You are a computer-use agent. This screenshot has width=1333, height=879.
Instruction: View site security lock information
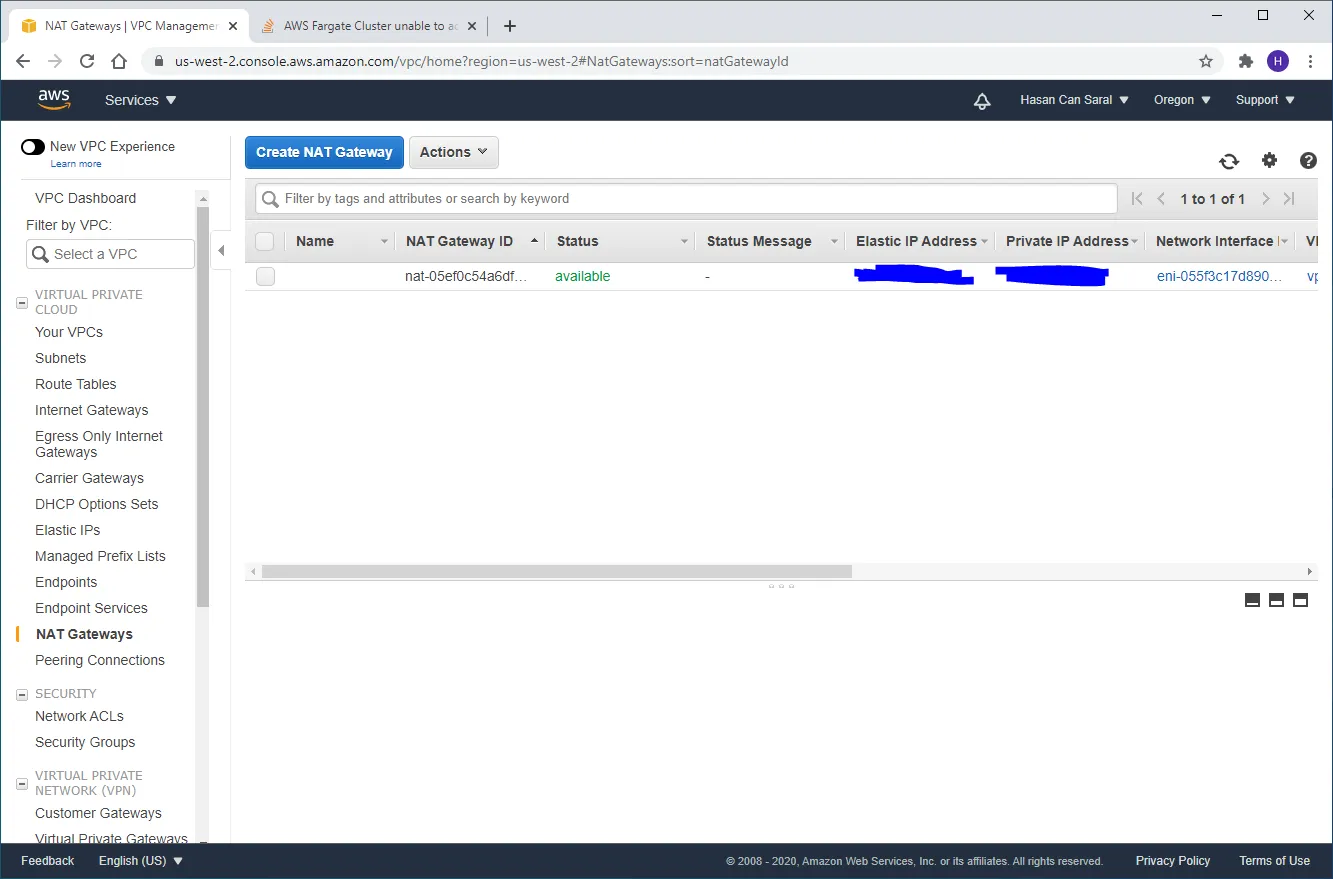point(158,61)
